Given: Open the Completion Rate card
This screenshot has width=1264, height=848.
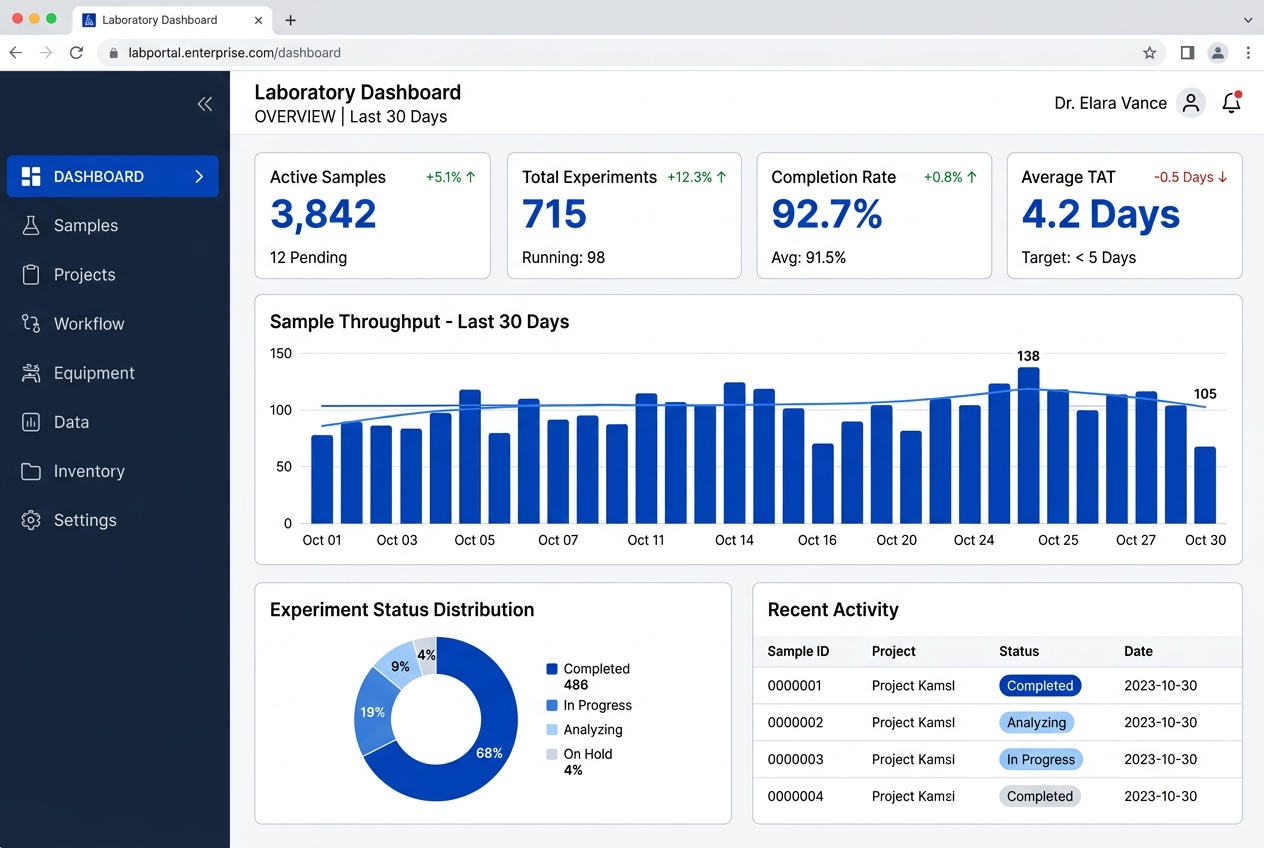Looking at the screenshot, I should [874, 216].
